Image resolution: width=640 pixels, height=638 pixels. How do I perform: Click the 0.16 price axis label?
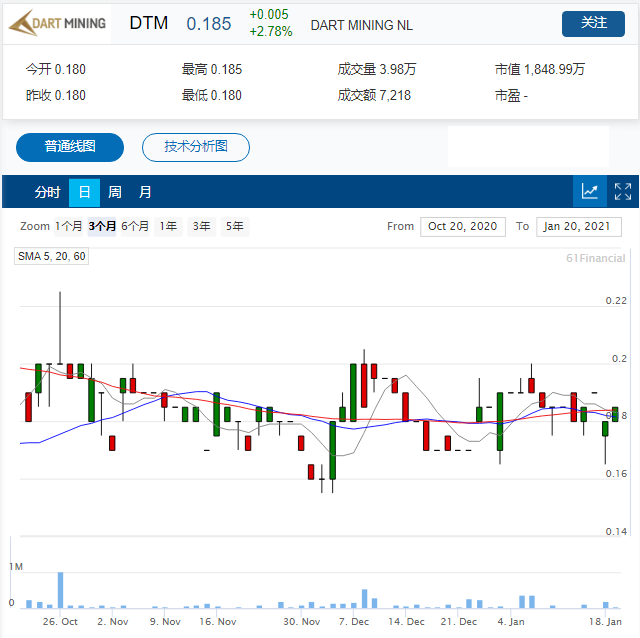point(616,474)
